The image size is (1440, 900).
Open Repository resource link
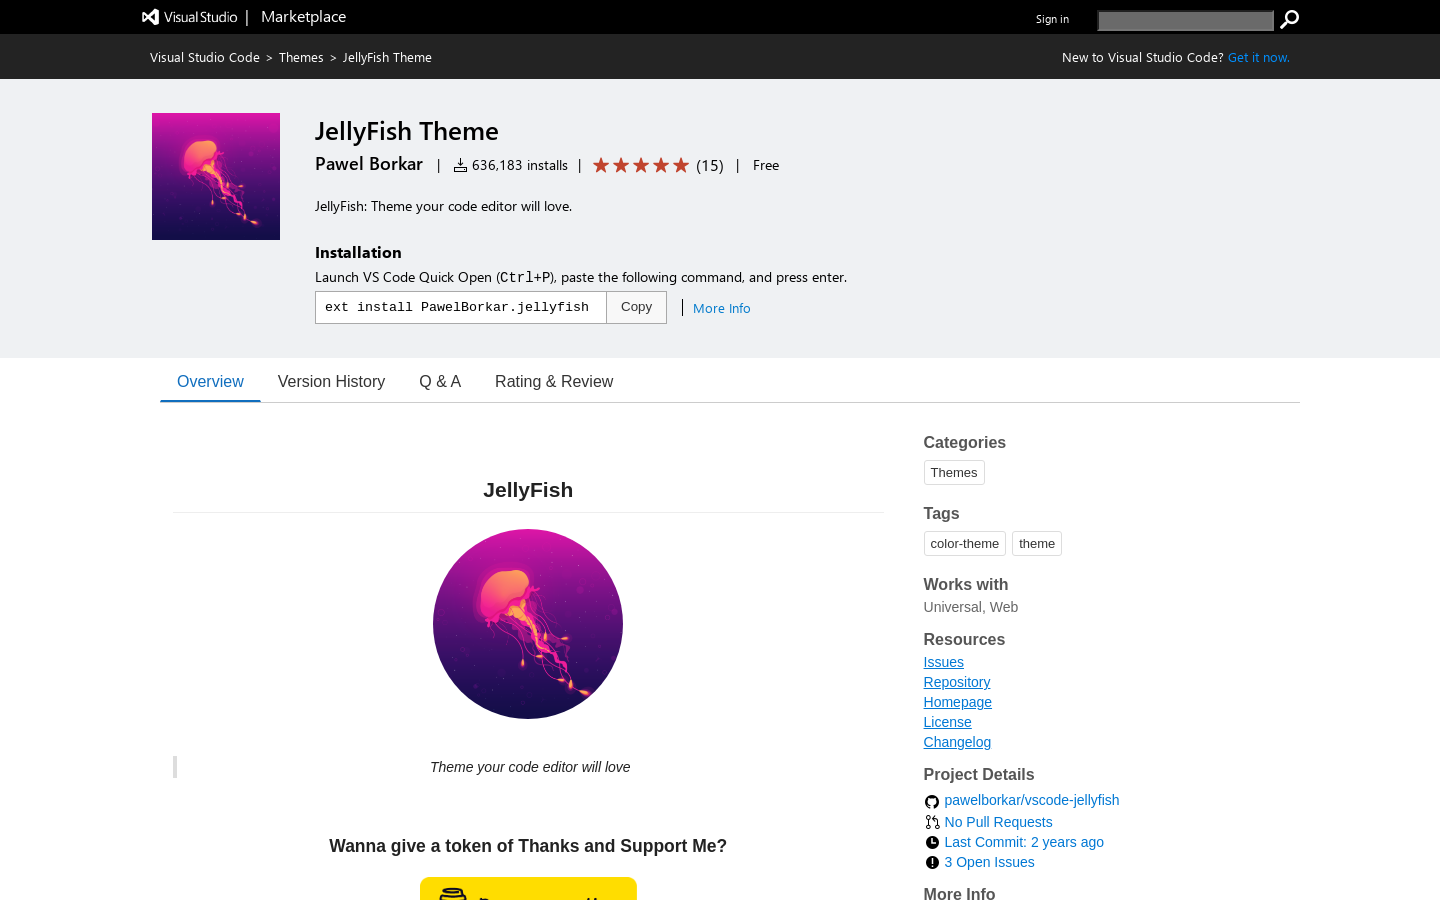tap(957, 682)
